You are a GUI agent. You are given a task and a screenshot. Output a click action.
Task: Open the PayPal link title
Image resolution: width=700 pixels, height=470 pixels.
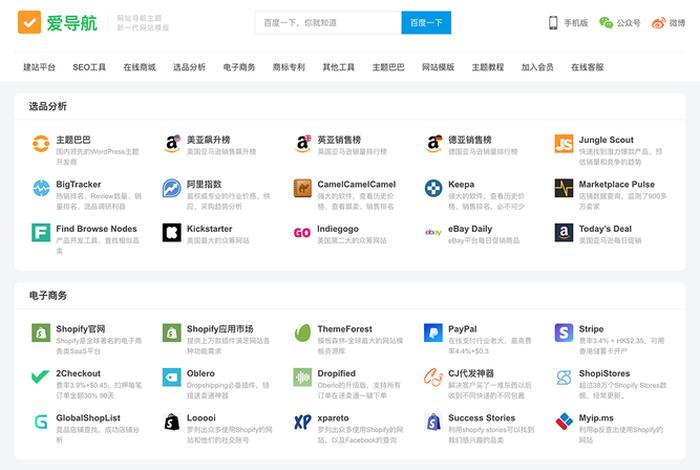(462, 329)
